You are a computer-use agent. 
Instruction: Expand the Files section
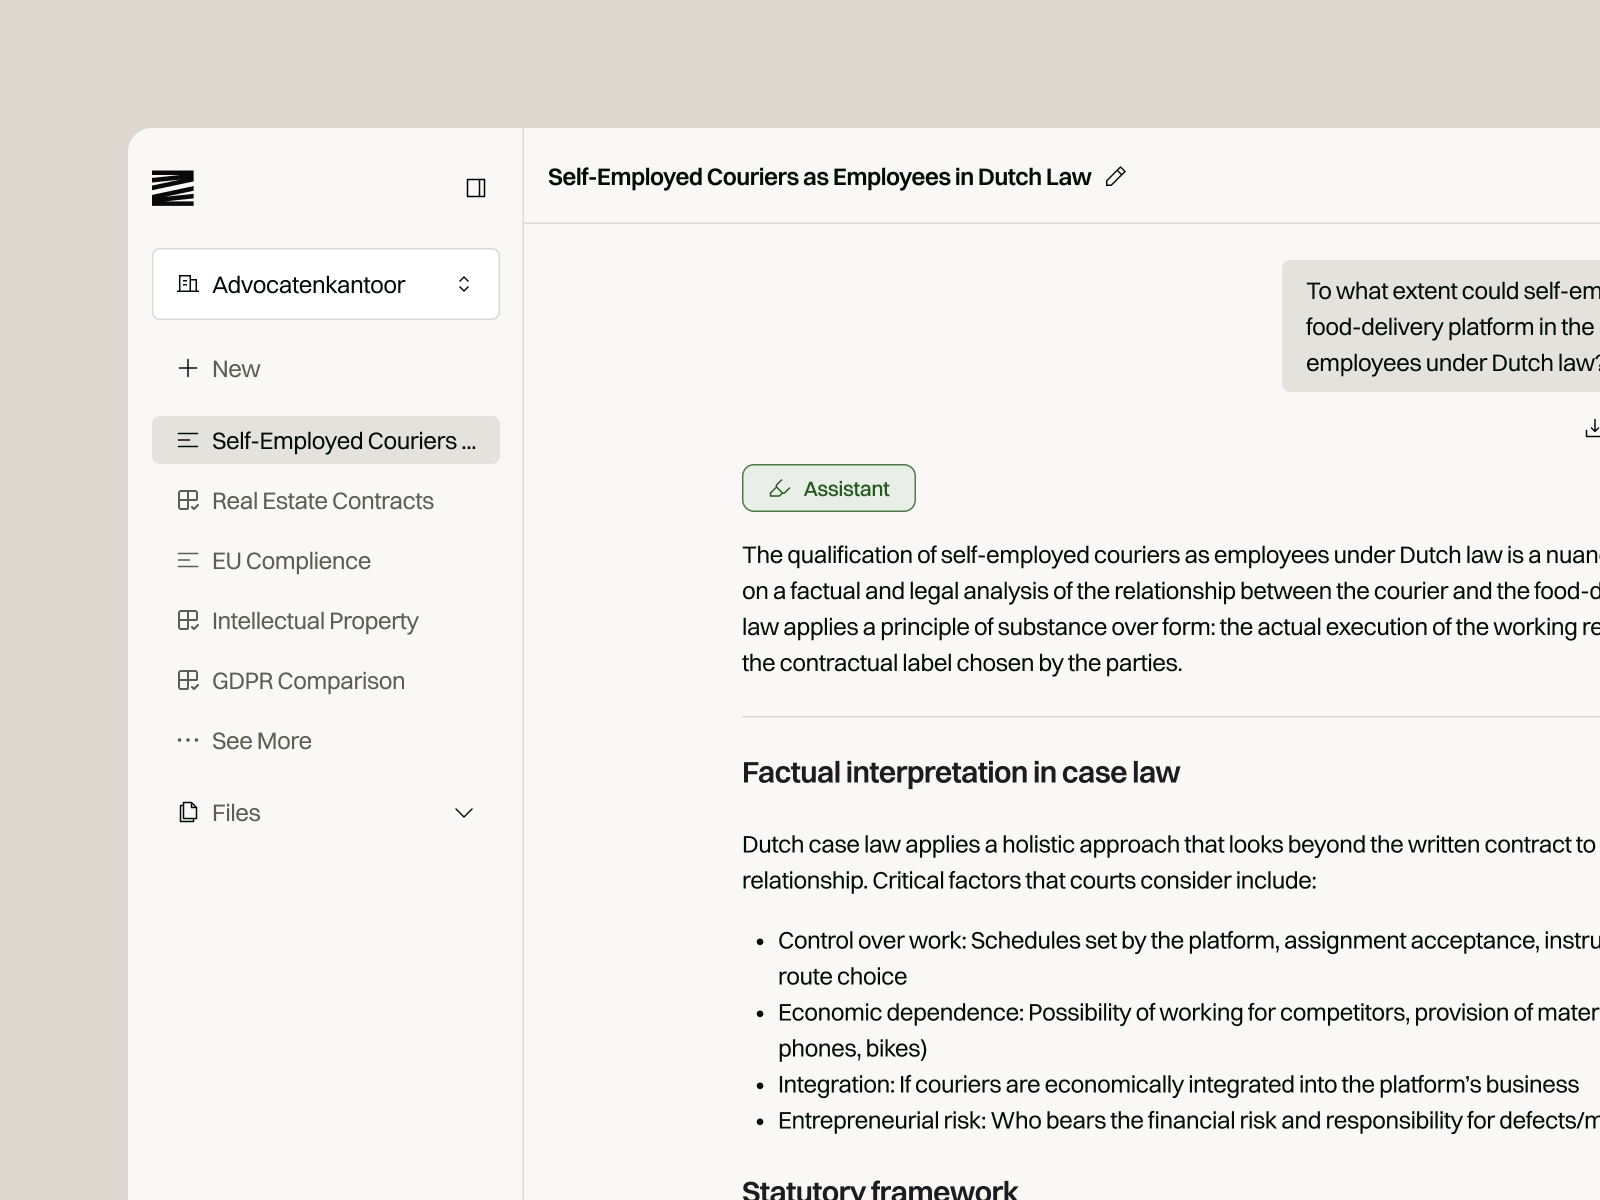click(326, 813)
